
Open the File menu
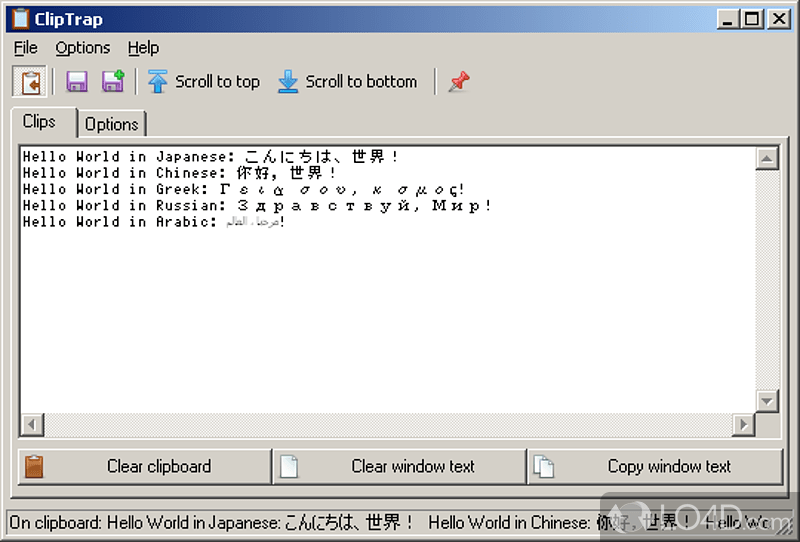pos(26,48)
